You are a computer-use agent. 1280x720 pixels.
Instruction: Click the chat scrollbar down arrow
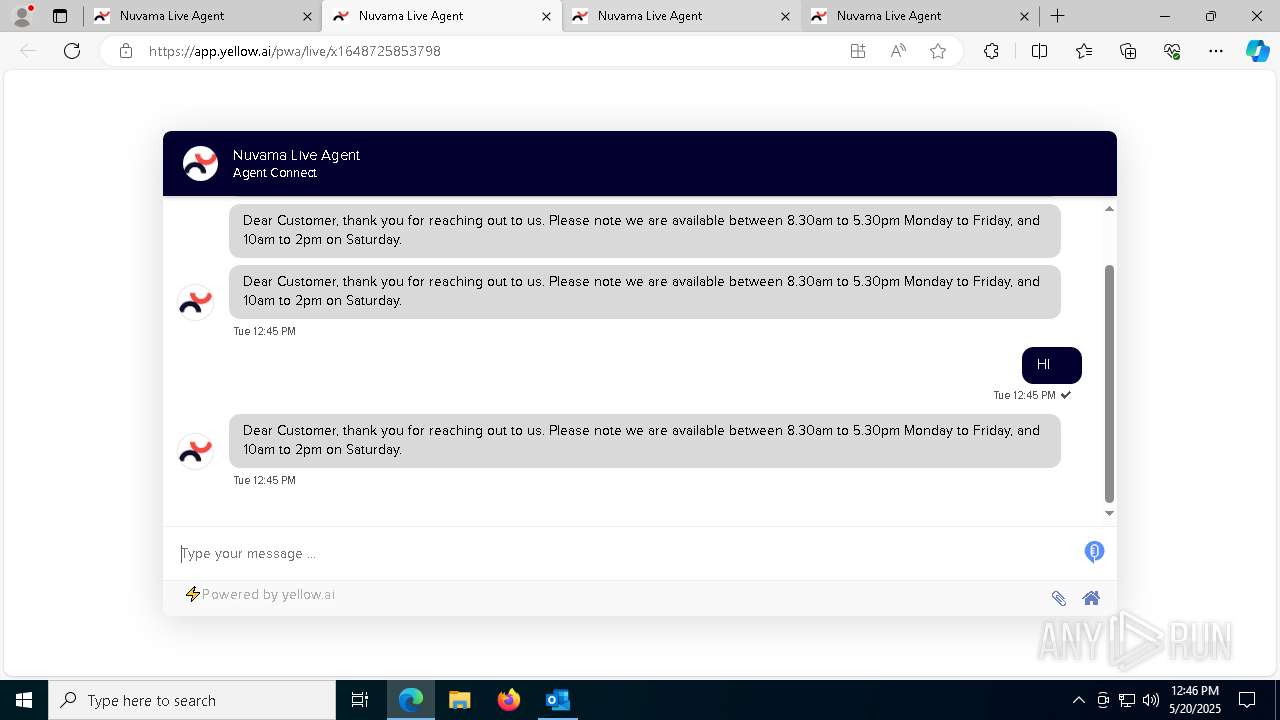1109,513
